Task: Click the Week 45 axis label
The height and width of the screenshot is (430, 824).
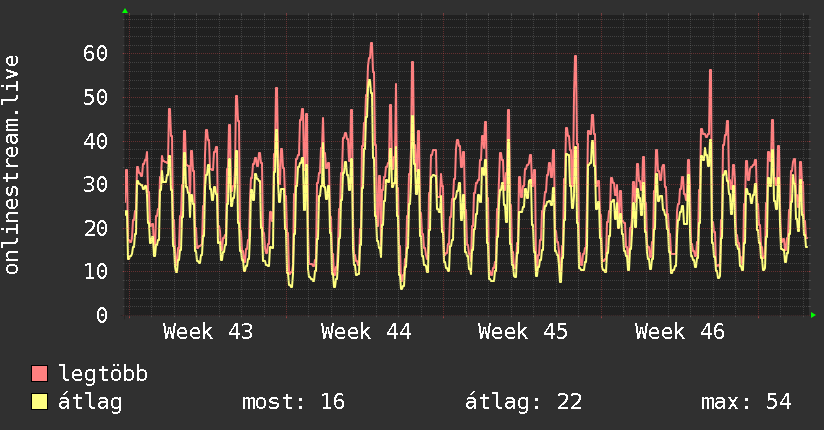Action: tap(523, 332)
